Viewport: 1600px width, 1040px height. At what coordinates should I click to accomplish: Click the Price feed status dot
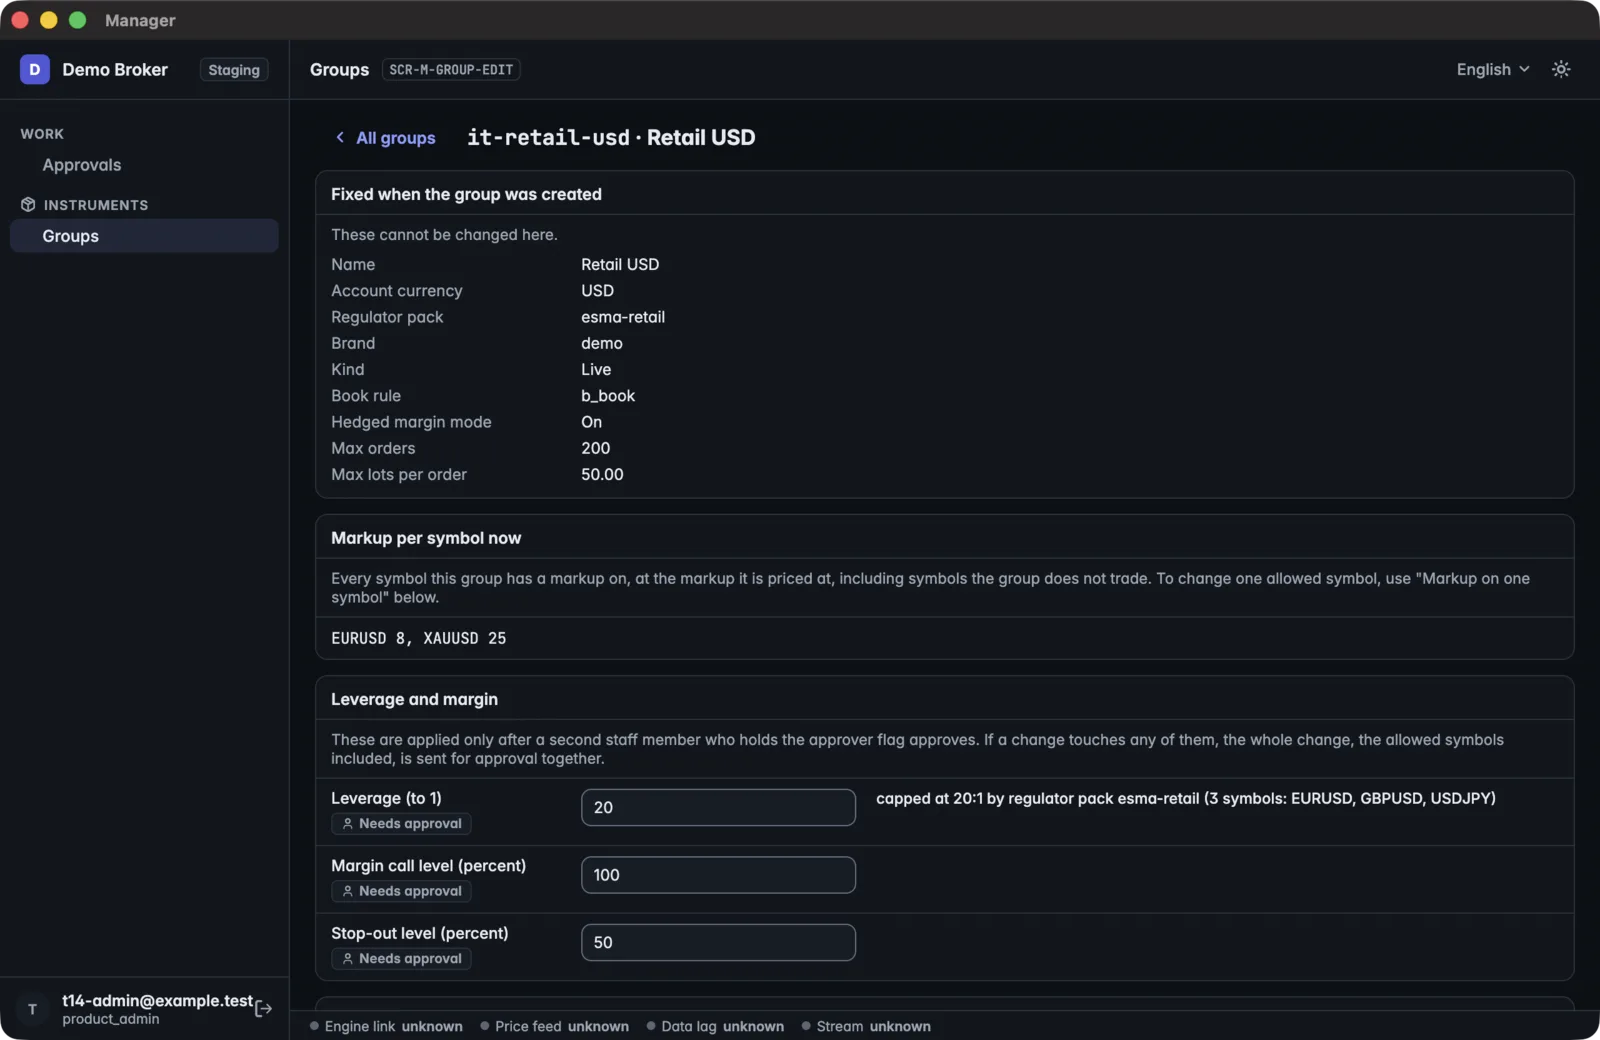[485, 1026]
